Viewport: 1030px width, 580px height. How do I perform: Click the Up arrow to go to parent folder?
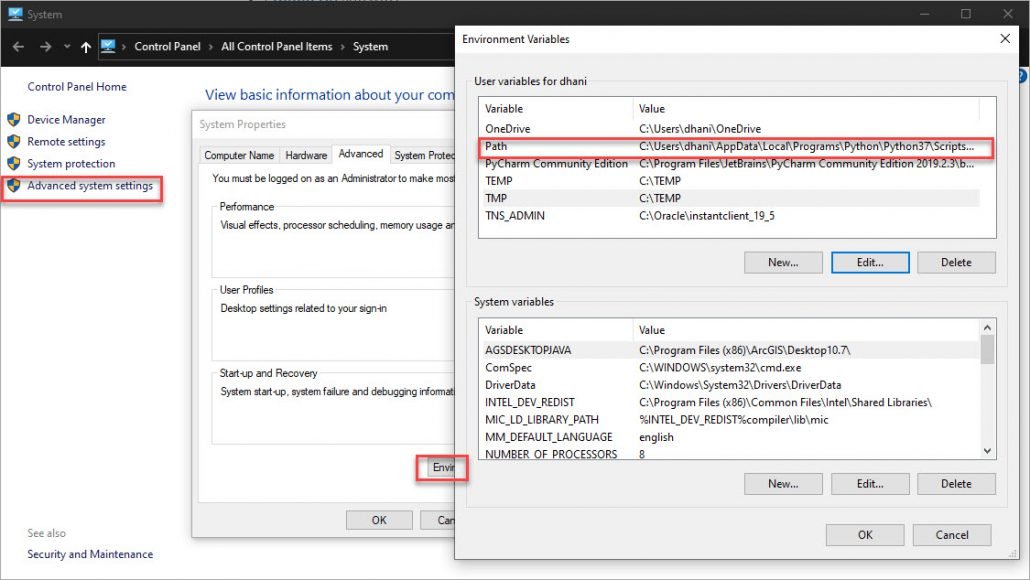tap(86, 47)
